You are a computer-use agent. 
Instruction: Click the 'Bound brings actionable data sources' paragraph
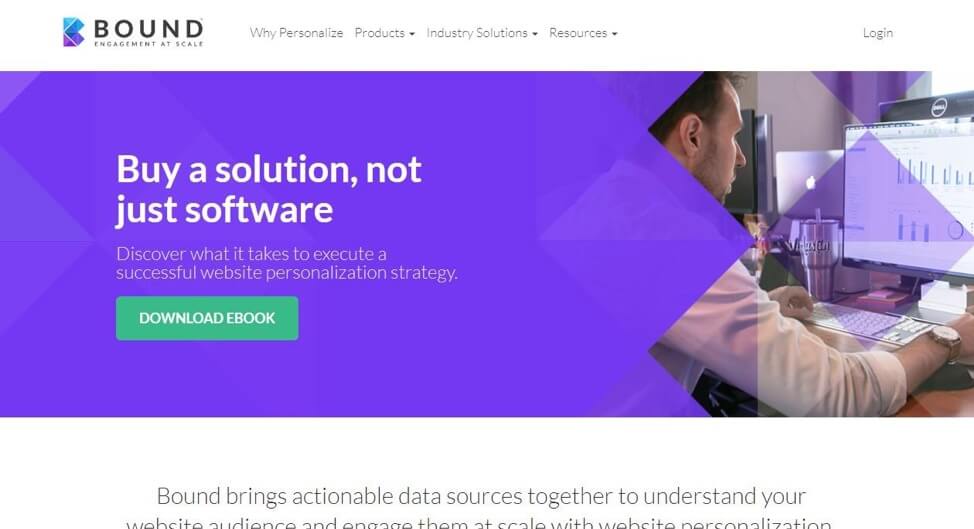coord(480,507)
